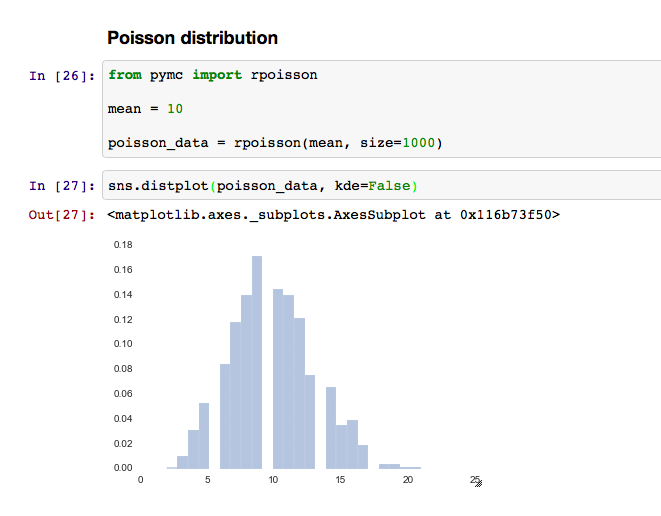
Task: Click the matplotlib AxesSubplot output text
Action: (333, 215)
